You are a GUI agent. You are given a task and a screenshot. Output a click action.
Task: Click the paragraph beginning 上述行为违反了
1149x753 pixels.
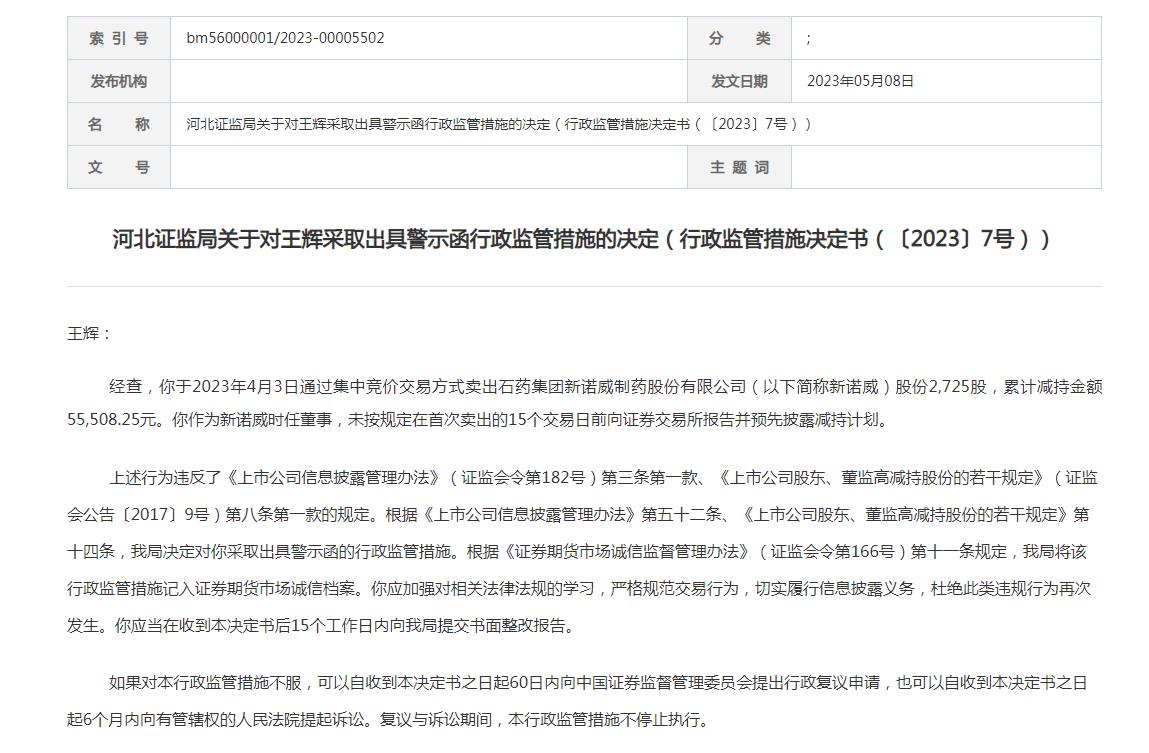click(583, 552)
